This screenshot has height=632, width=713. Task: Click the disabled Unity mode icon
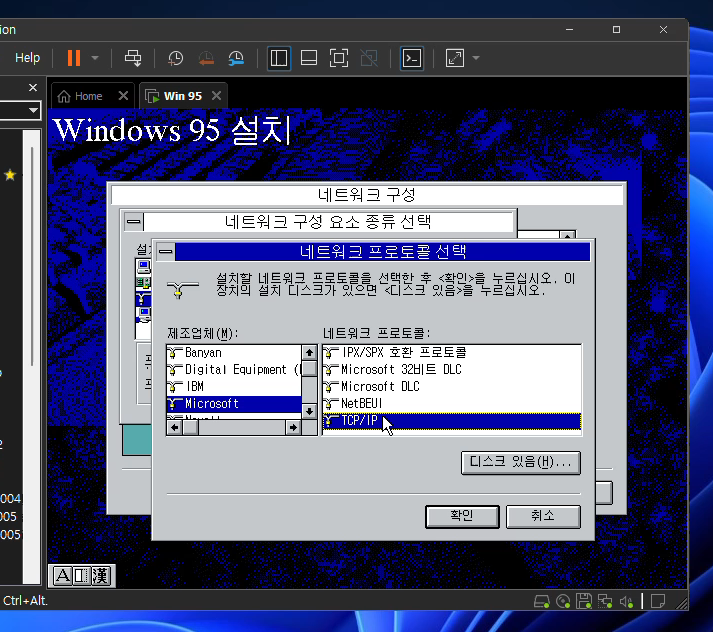point(369,58)
